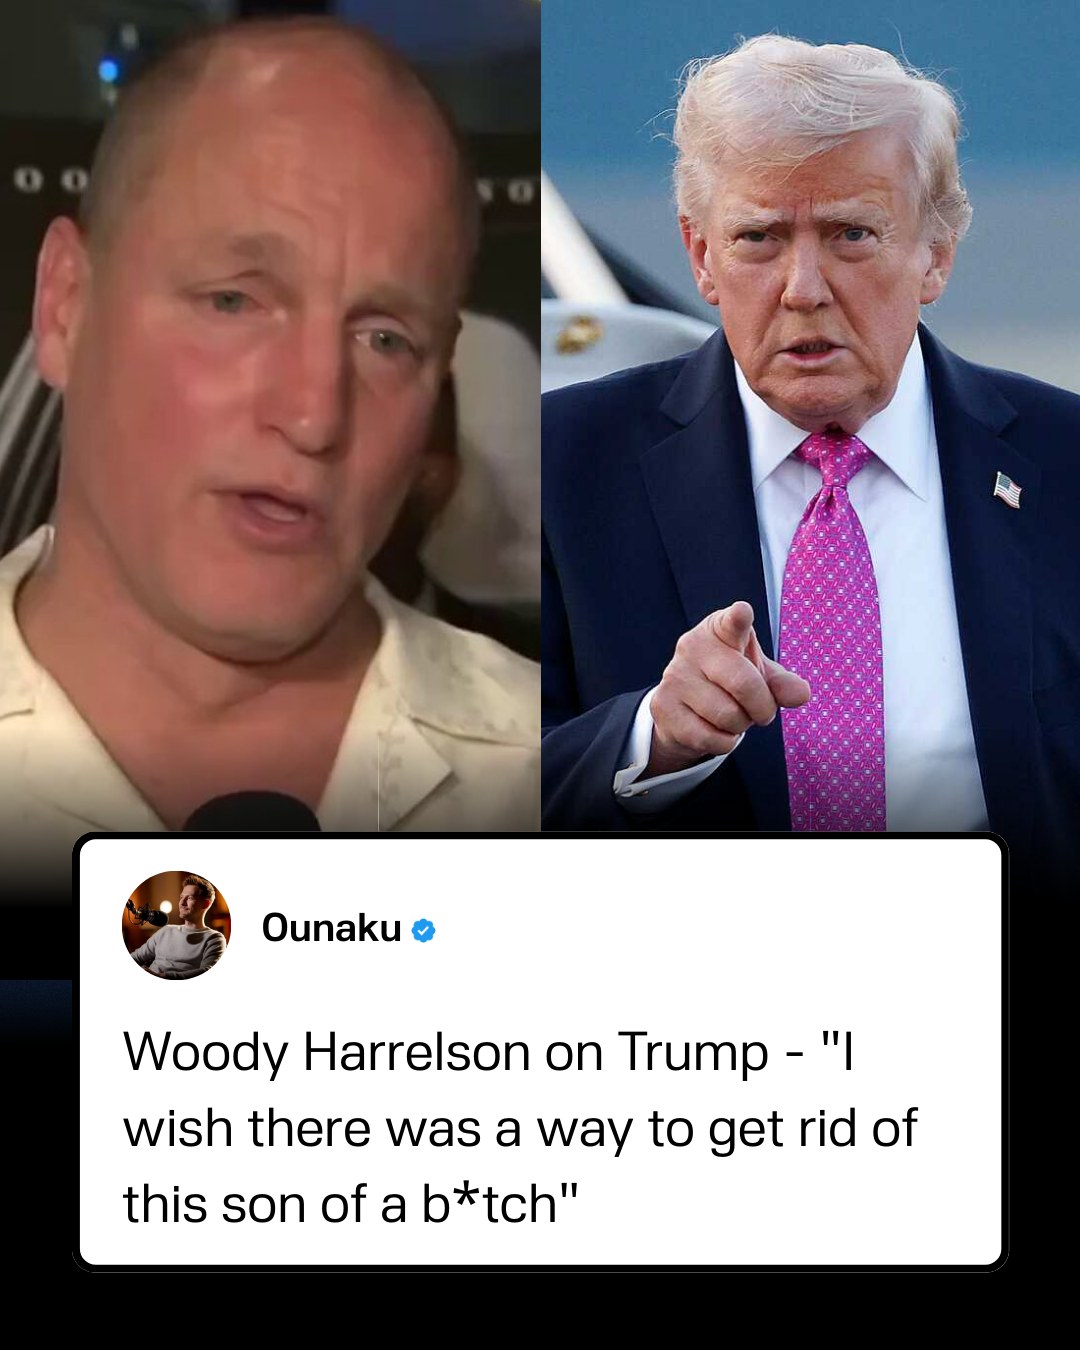This screenshot has height=1350, width=1080.
Task: Click the Ounaku username
Action: point(331,928)
